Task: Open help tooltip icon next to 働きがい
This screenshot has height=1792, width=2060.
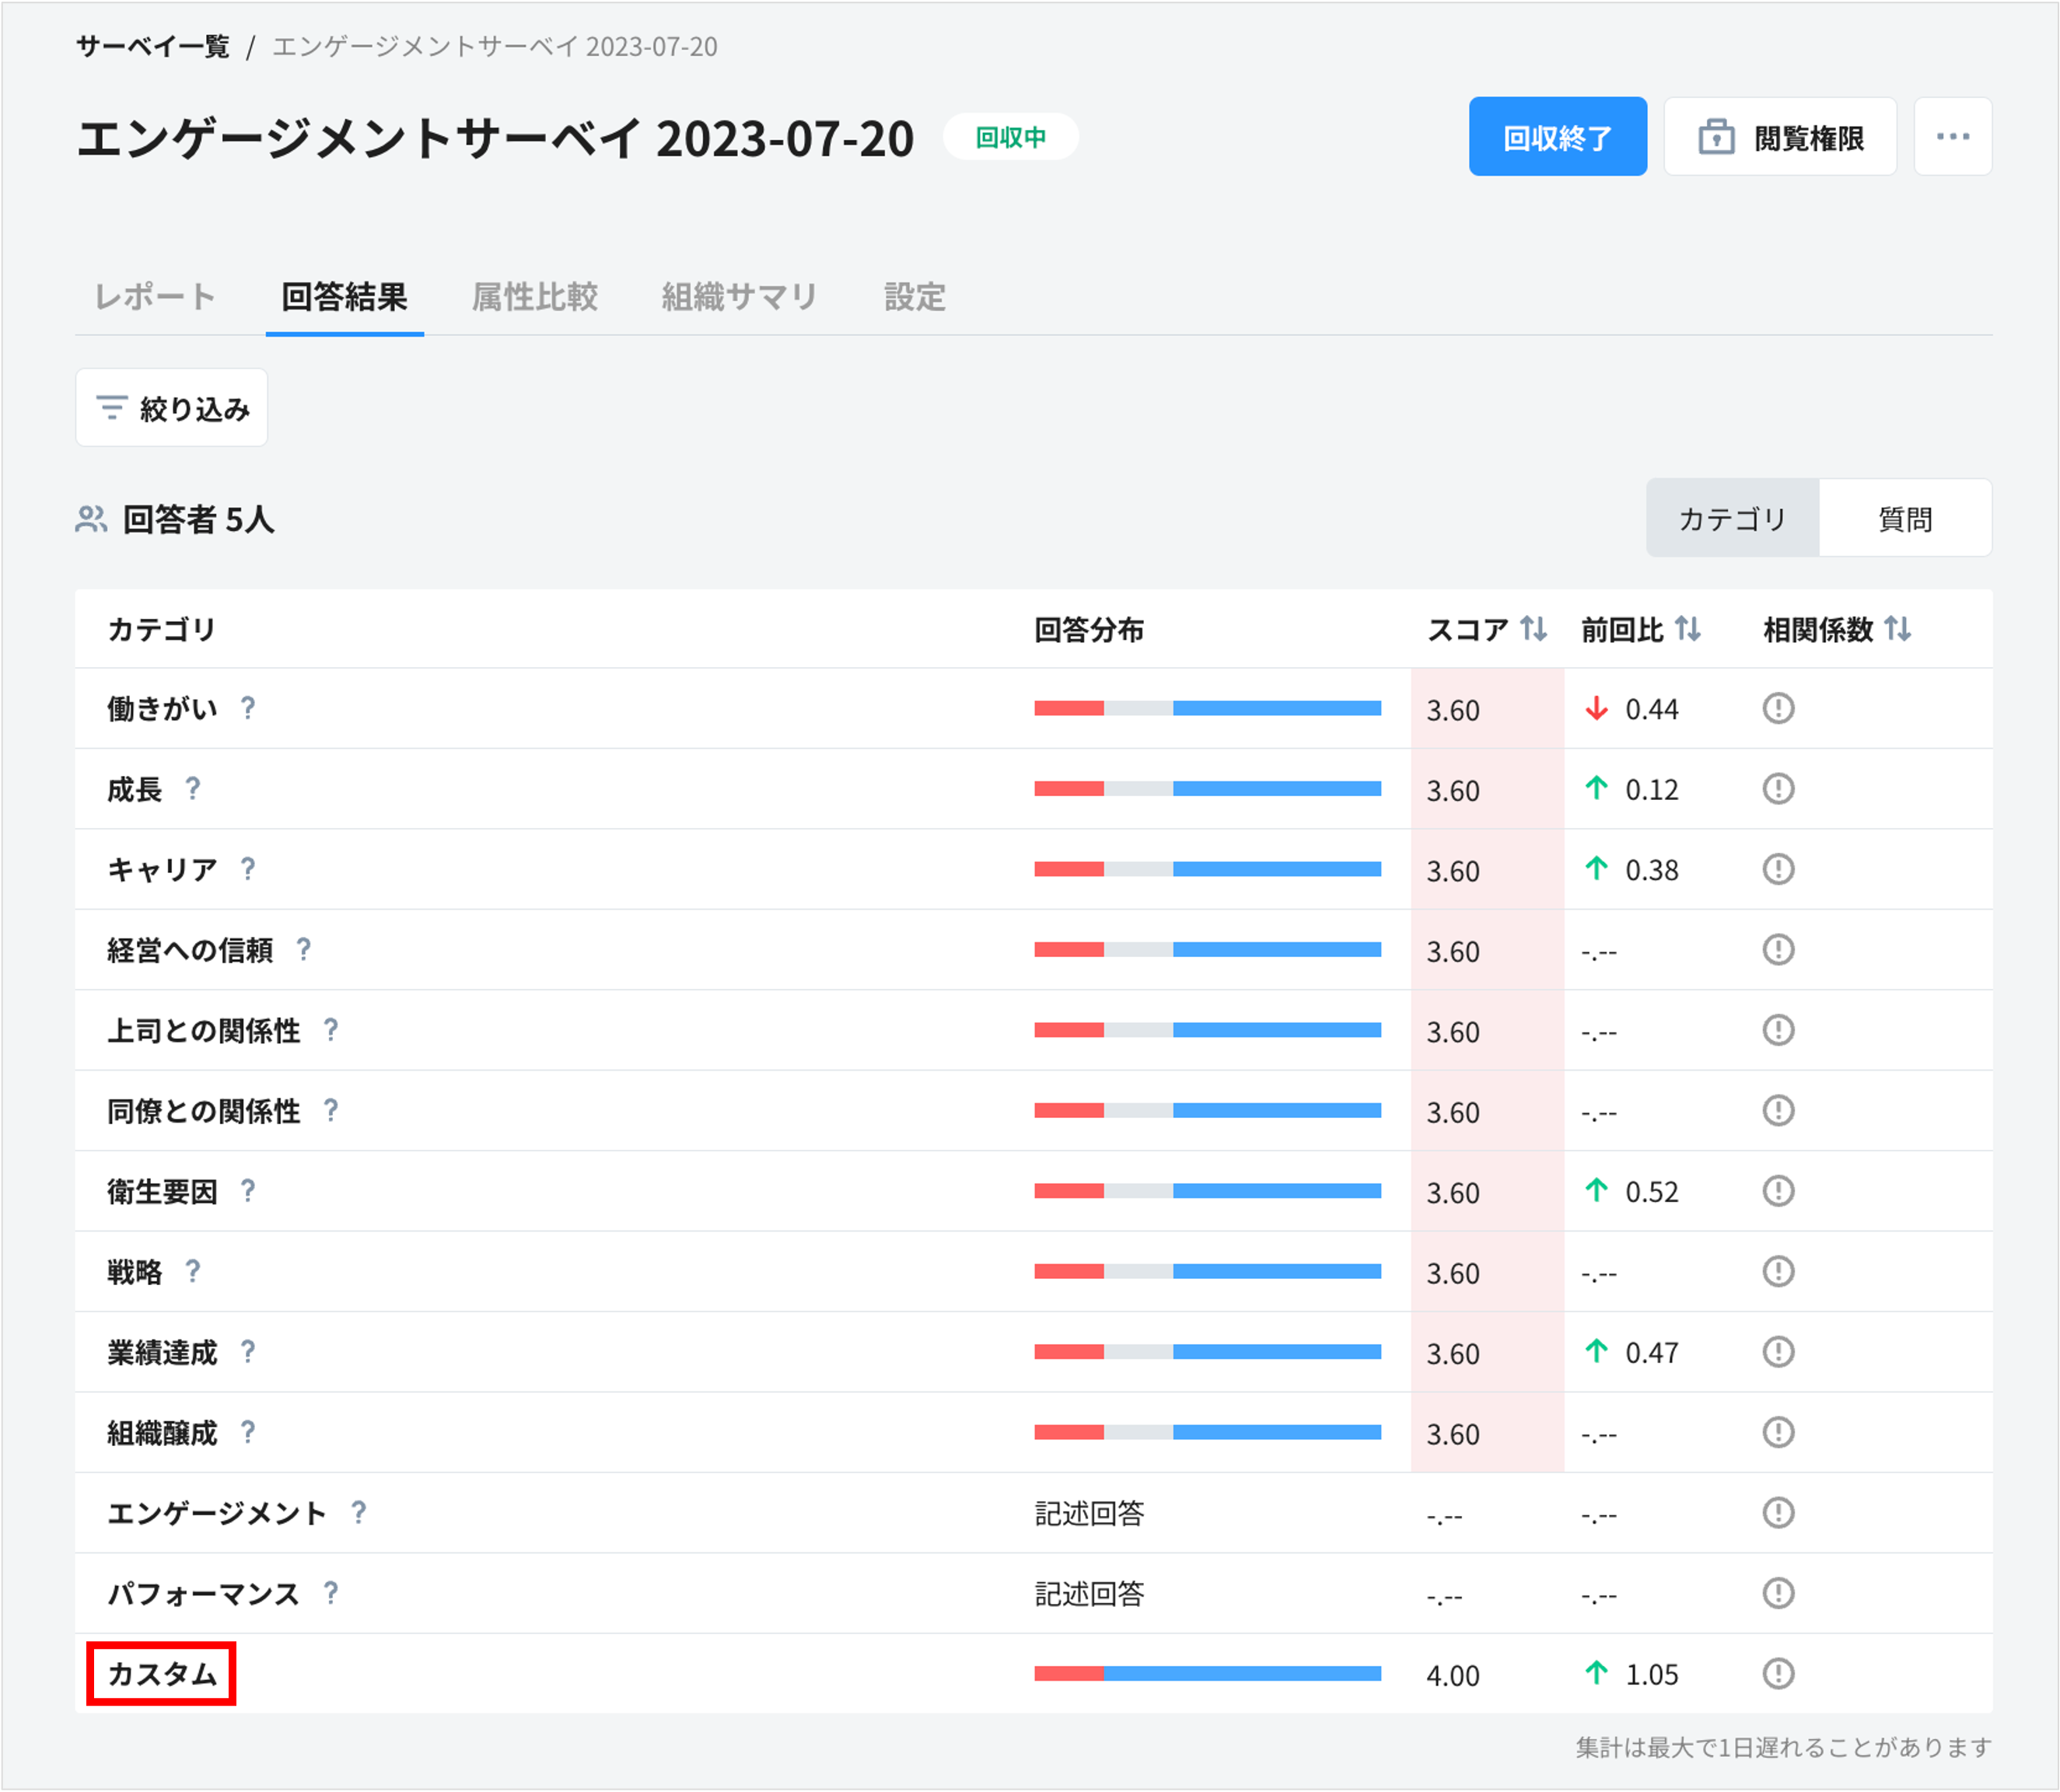Action: point(247,710)
